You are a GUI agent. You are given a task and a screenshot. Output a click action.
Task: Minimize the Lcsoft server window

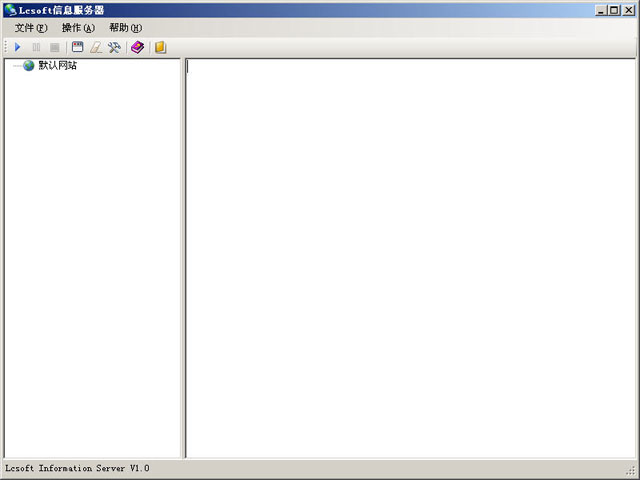pyautogui.click(x=602, y=10)
